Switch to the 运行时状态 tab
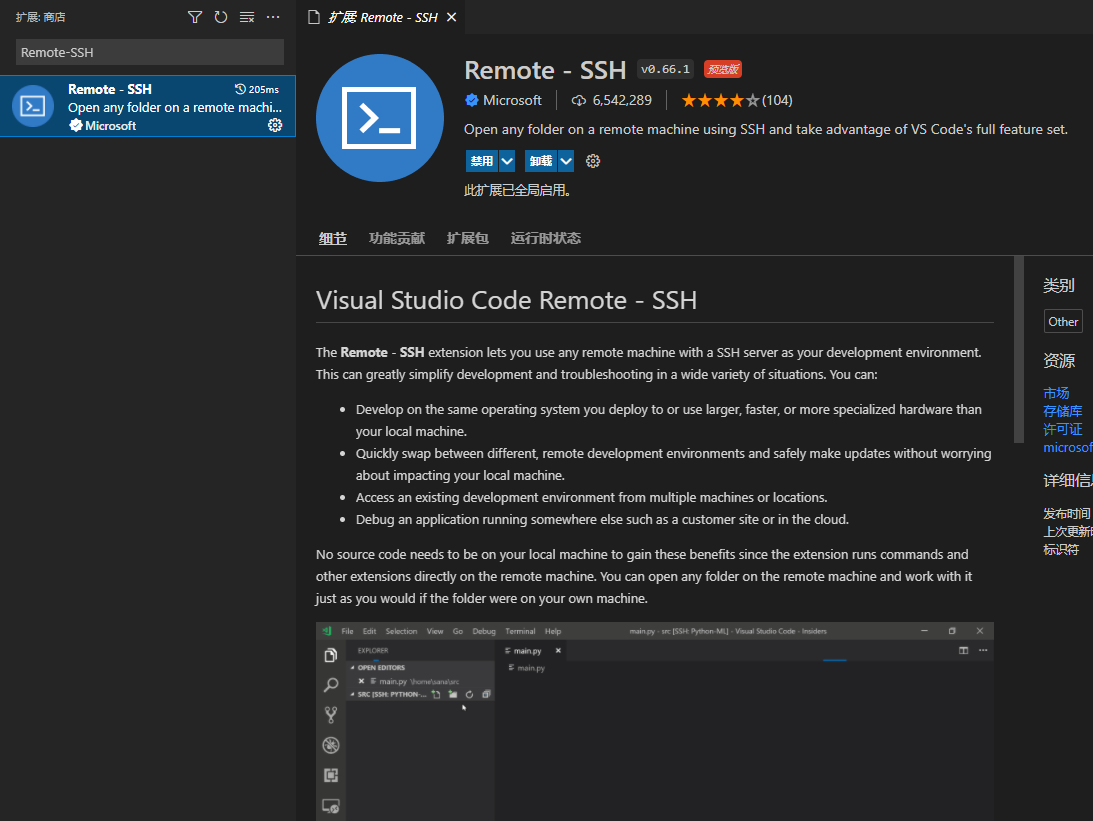The width and height of the screenshot is (1093, 821). [x=546, y=238]
